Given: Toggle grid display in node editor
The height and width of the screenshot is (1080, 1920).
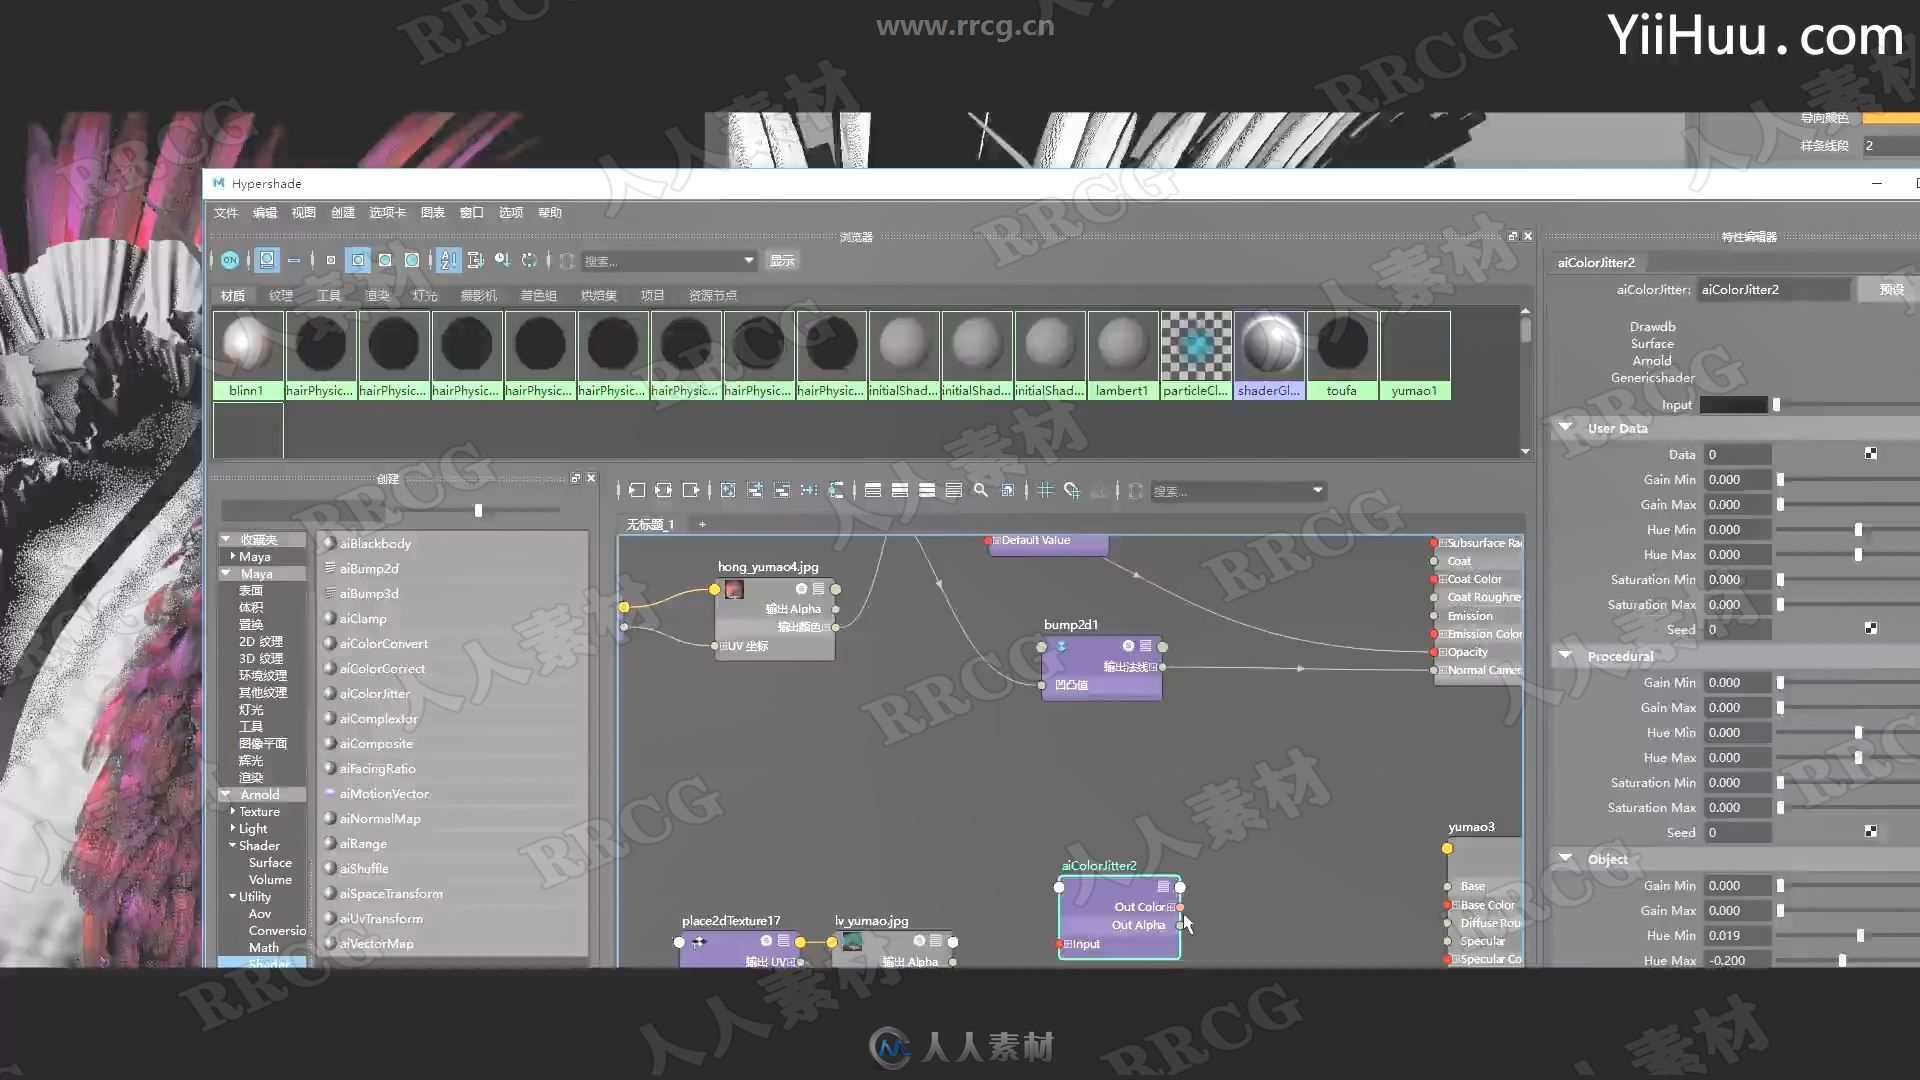Looking at the screenshot, I should [1045, 490].
